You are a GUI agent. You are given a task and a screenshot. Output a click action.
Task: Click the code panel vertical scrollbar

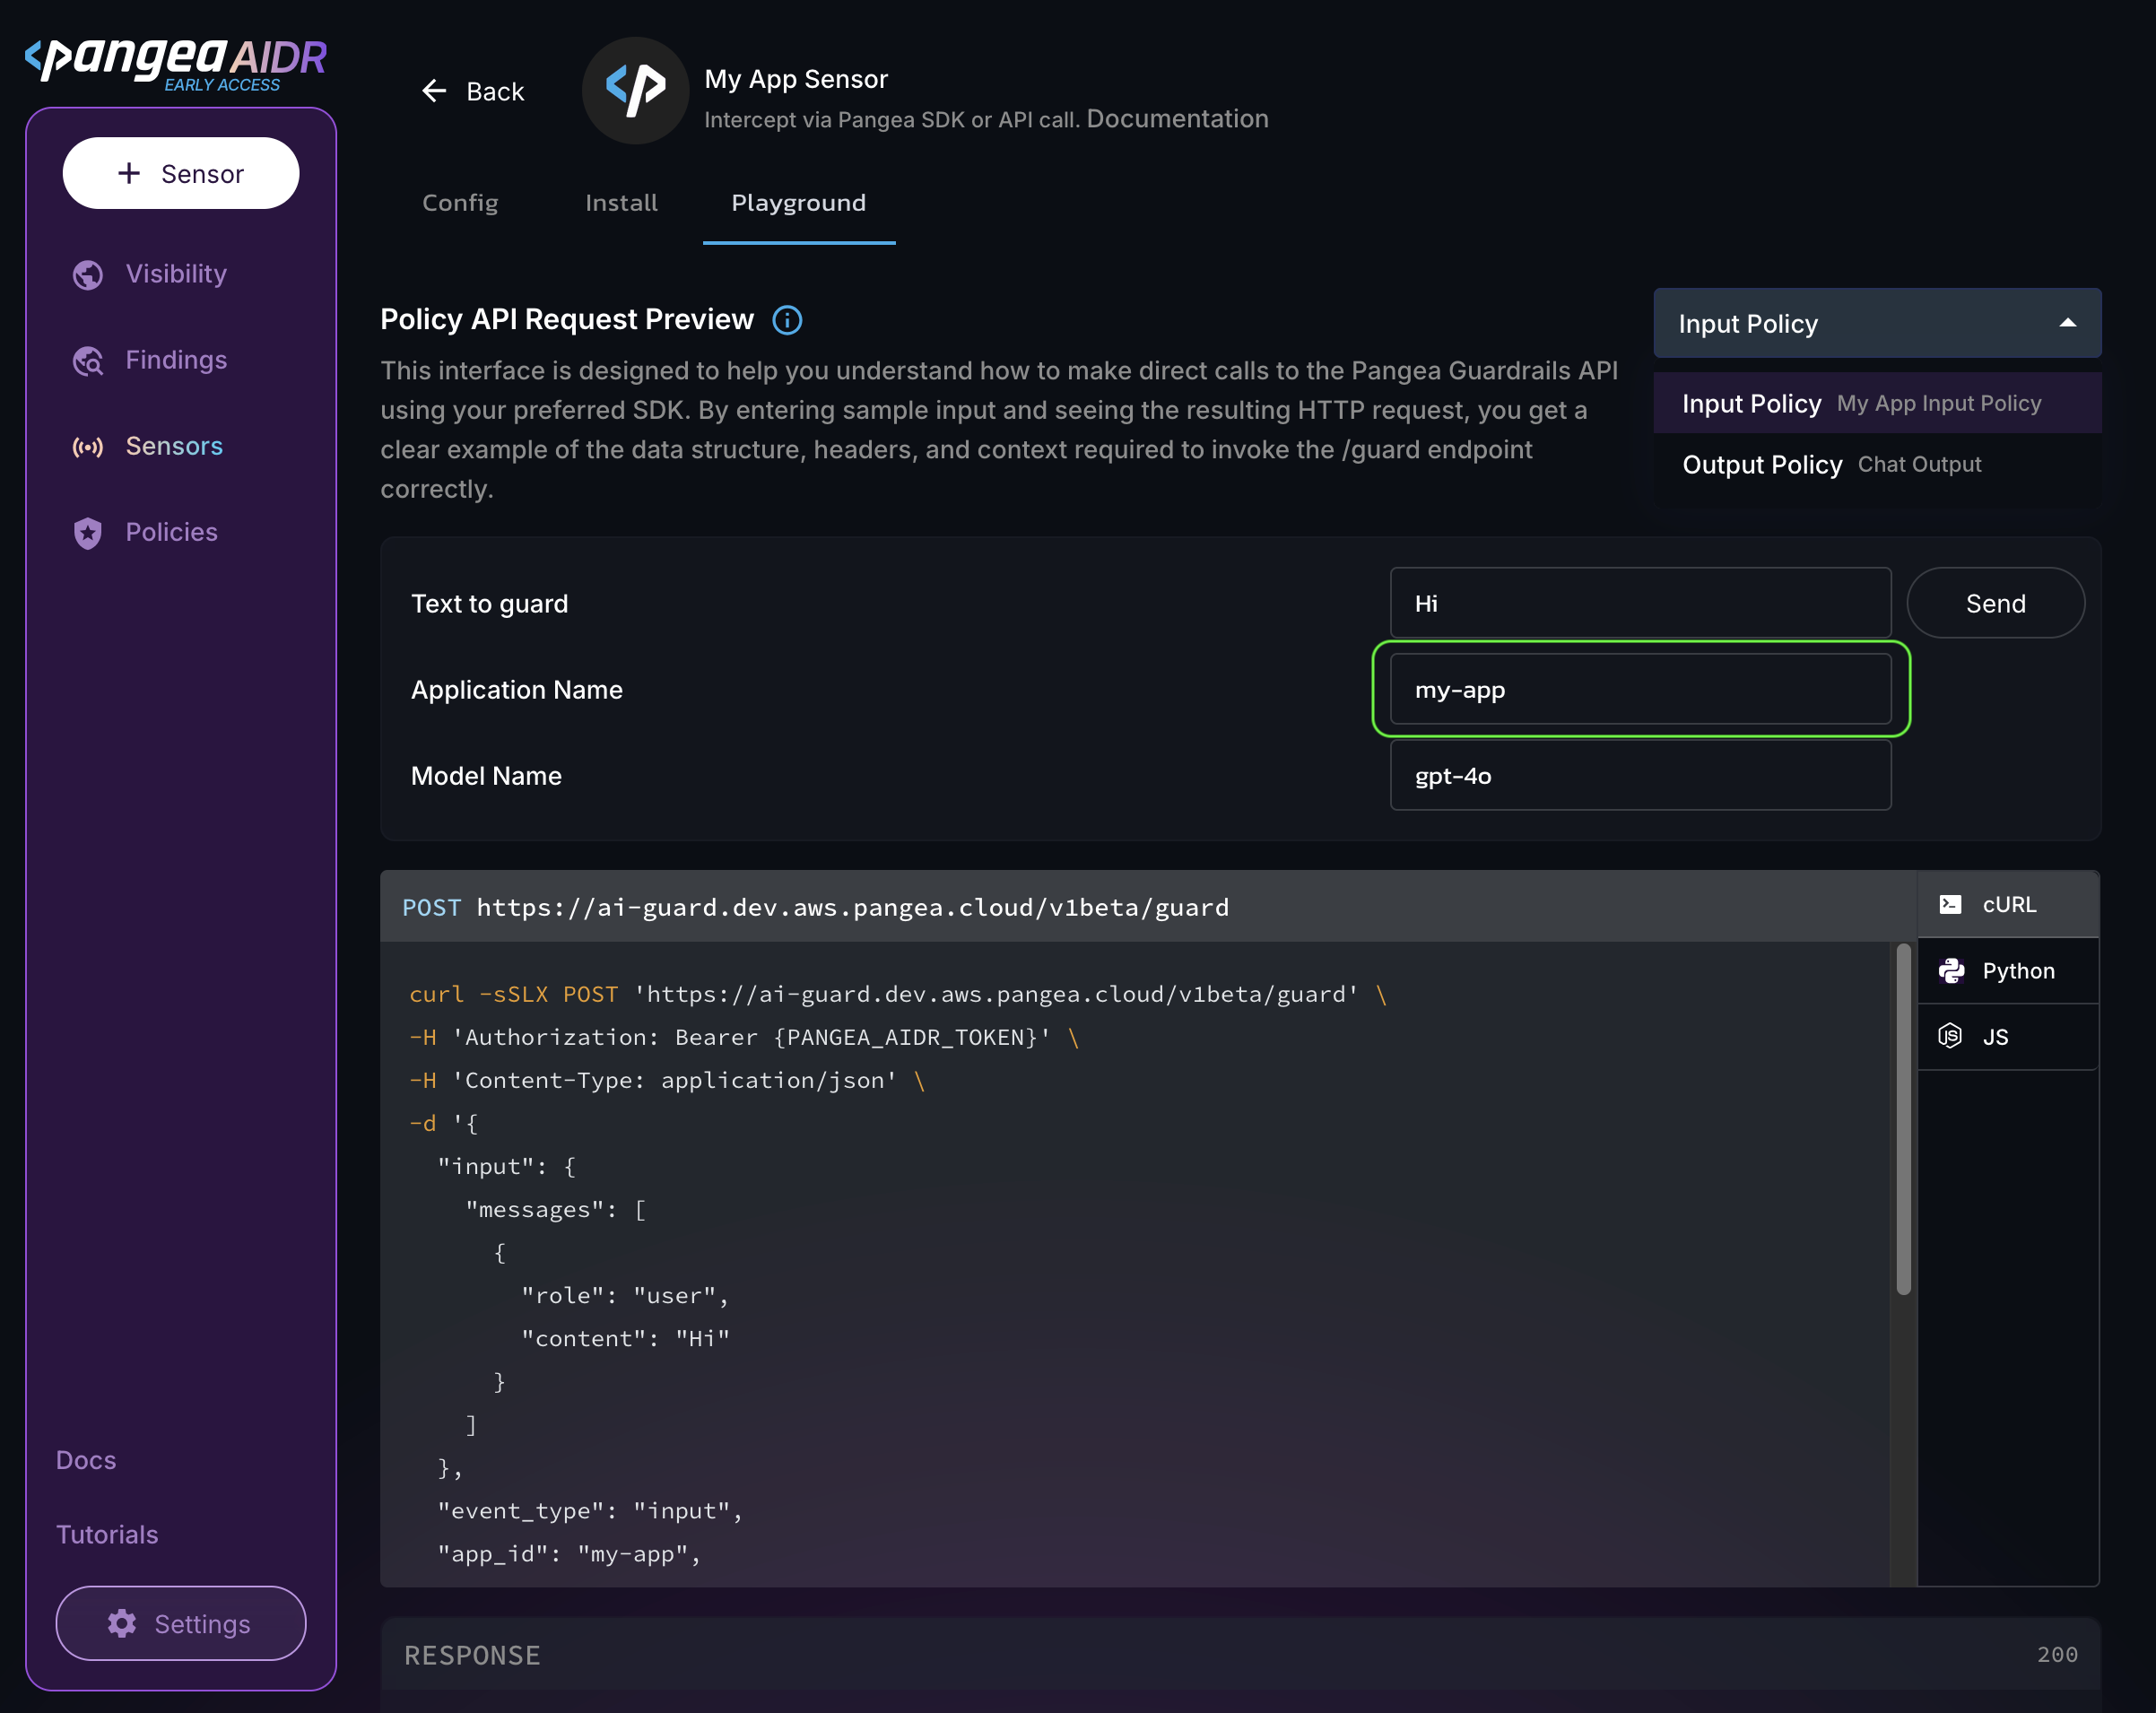(1903, 1119)
